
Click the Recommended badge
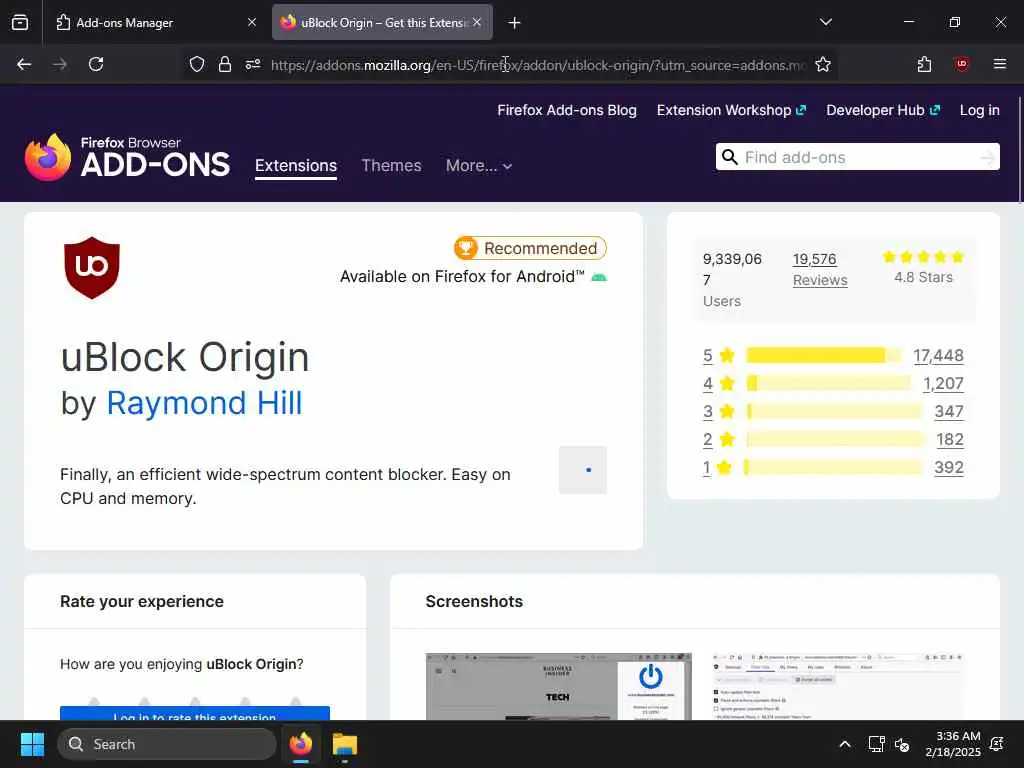click(x=530, y=248)
